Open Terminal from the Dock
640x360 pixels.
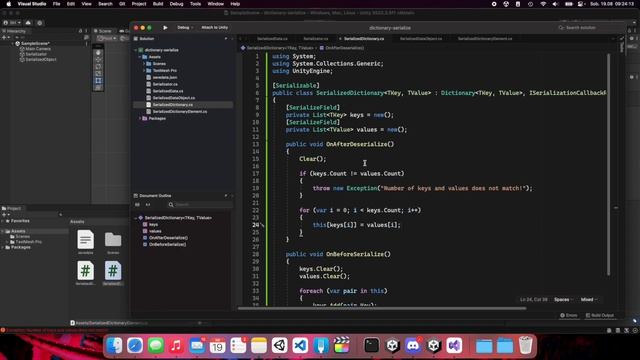pos(371,346)
